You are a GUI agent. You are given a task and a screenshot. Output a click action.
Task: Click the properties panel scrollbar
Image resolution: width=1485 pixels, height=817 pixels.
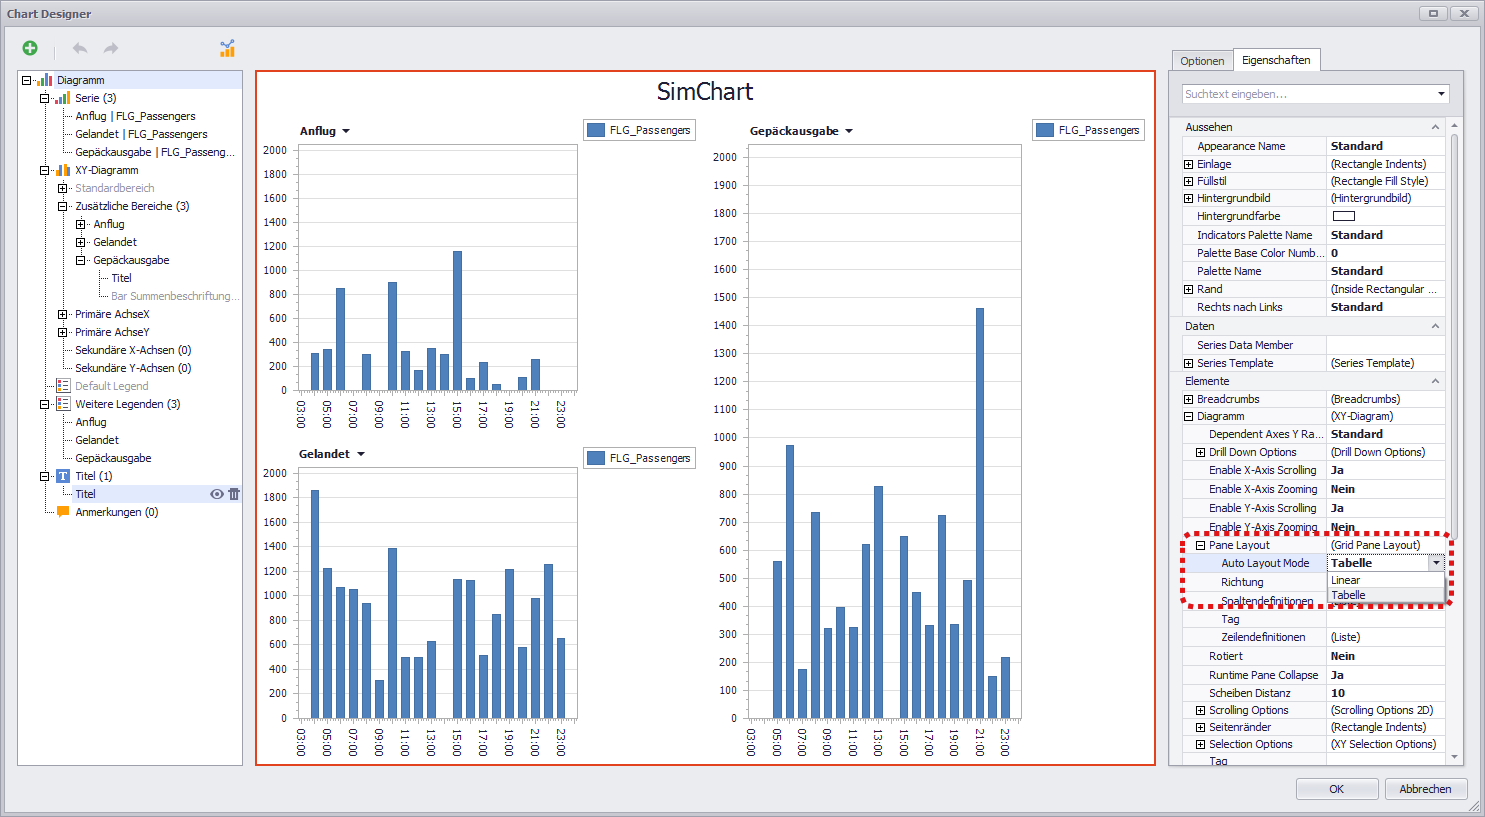click(1455, 335)
